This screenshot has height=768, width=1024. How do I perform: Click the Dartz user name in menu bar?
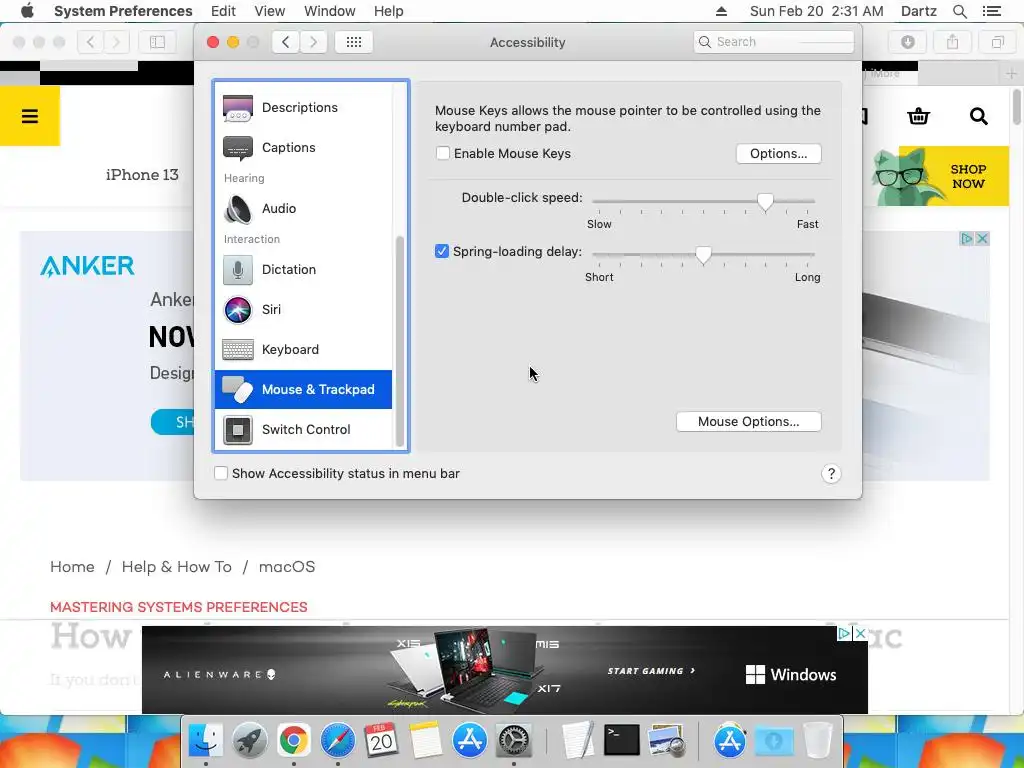click(919, 11)
